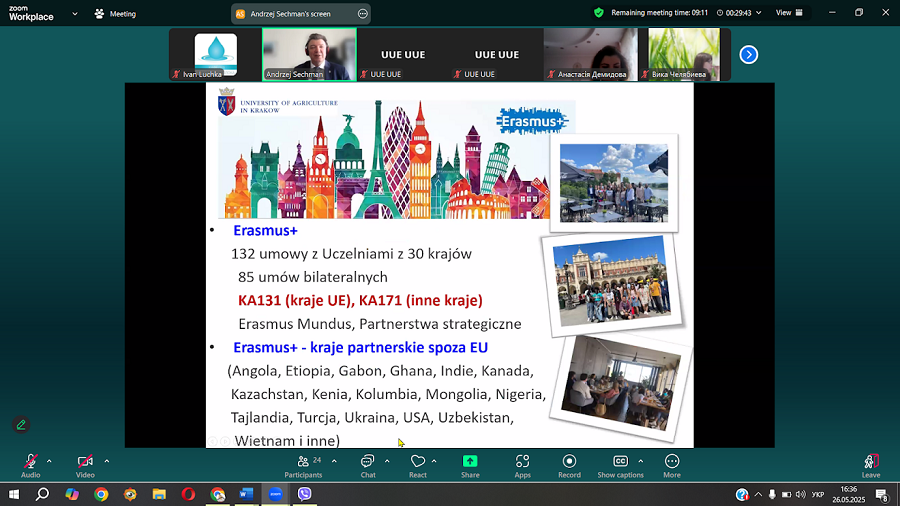This screenshot has height=506, width=900.
Task: Open Viber from the taskbar
Action: click(x=305, y=494)
